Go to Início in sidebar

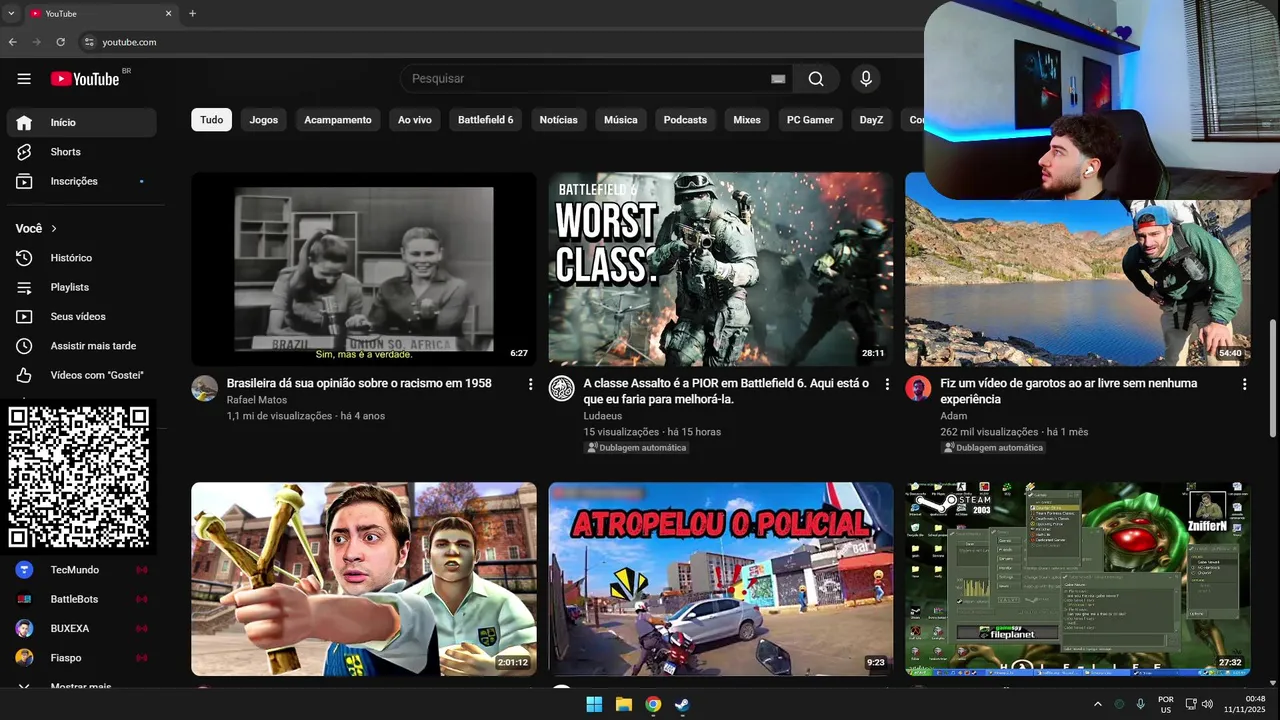(81, 122)
